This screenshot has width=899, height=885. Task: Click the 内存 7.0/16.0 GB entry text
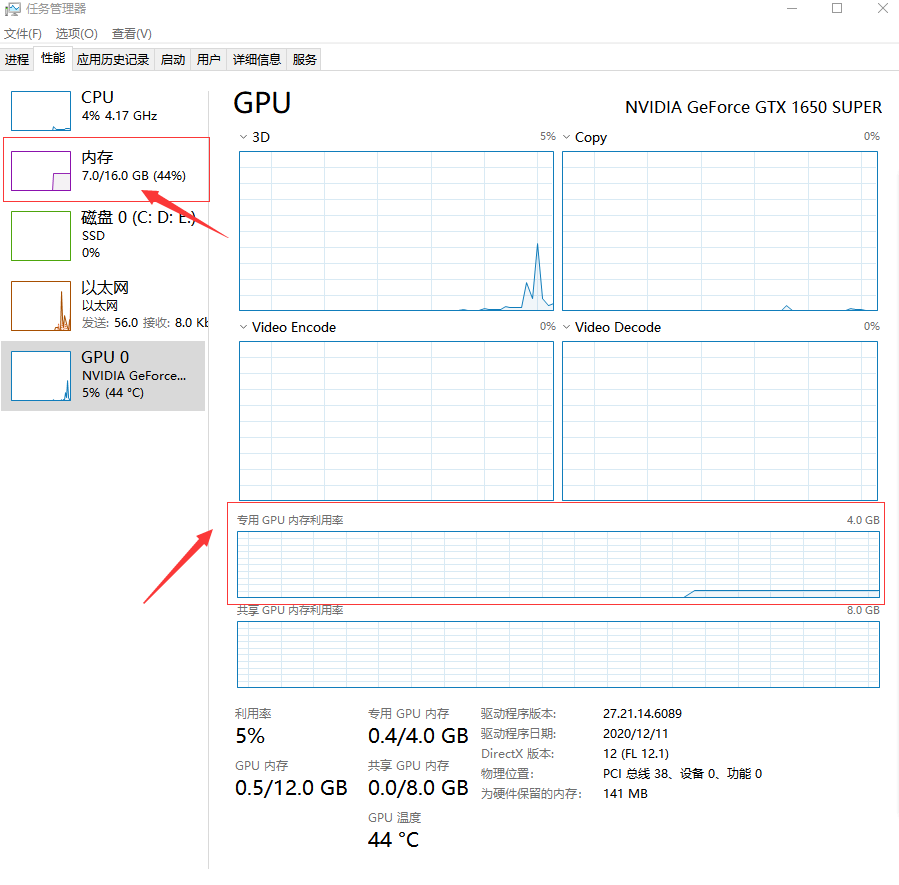click(x=134, y=175)
